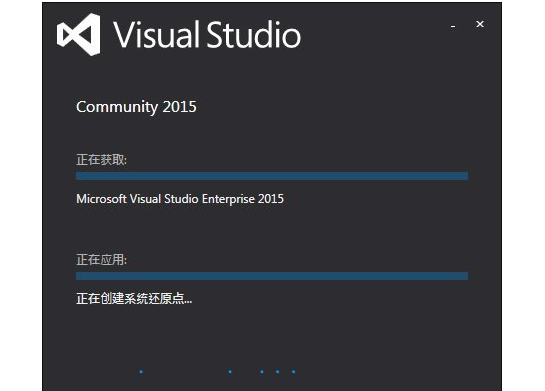Click the third loading dot
This screenshot has width=545, height=391.
pos(262,372)
